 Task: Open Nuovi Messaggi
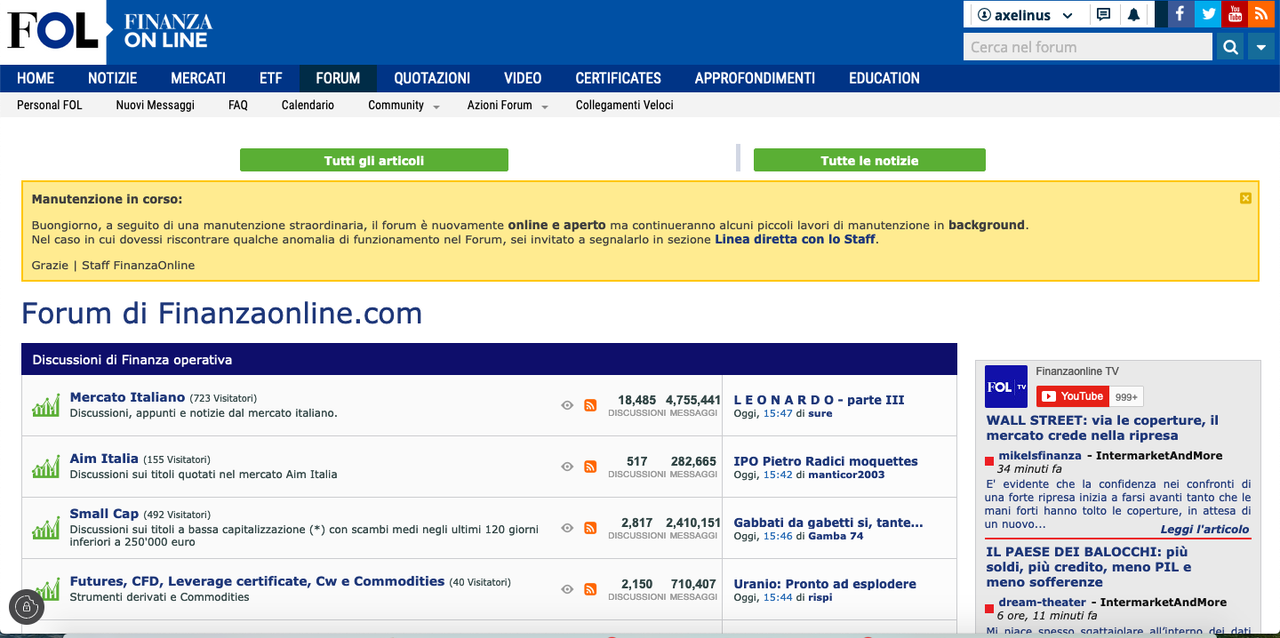[155, 105]
